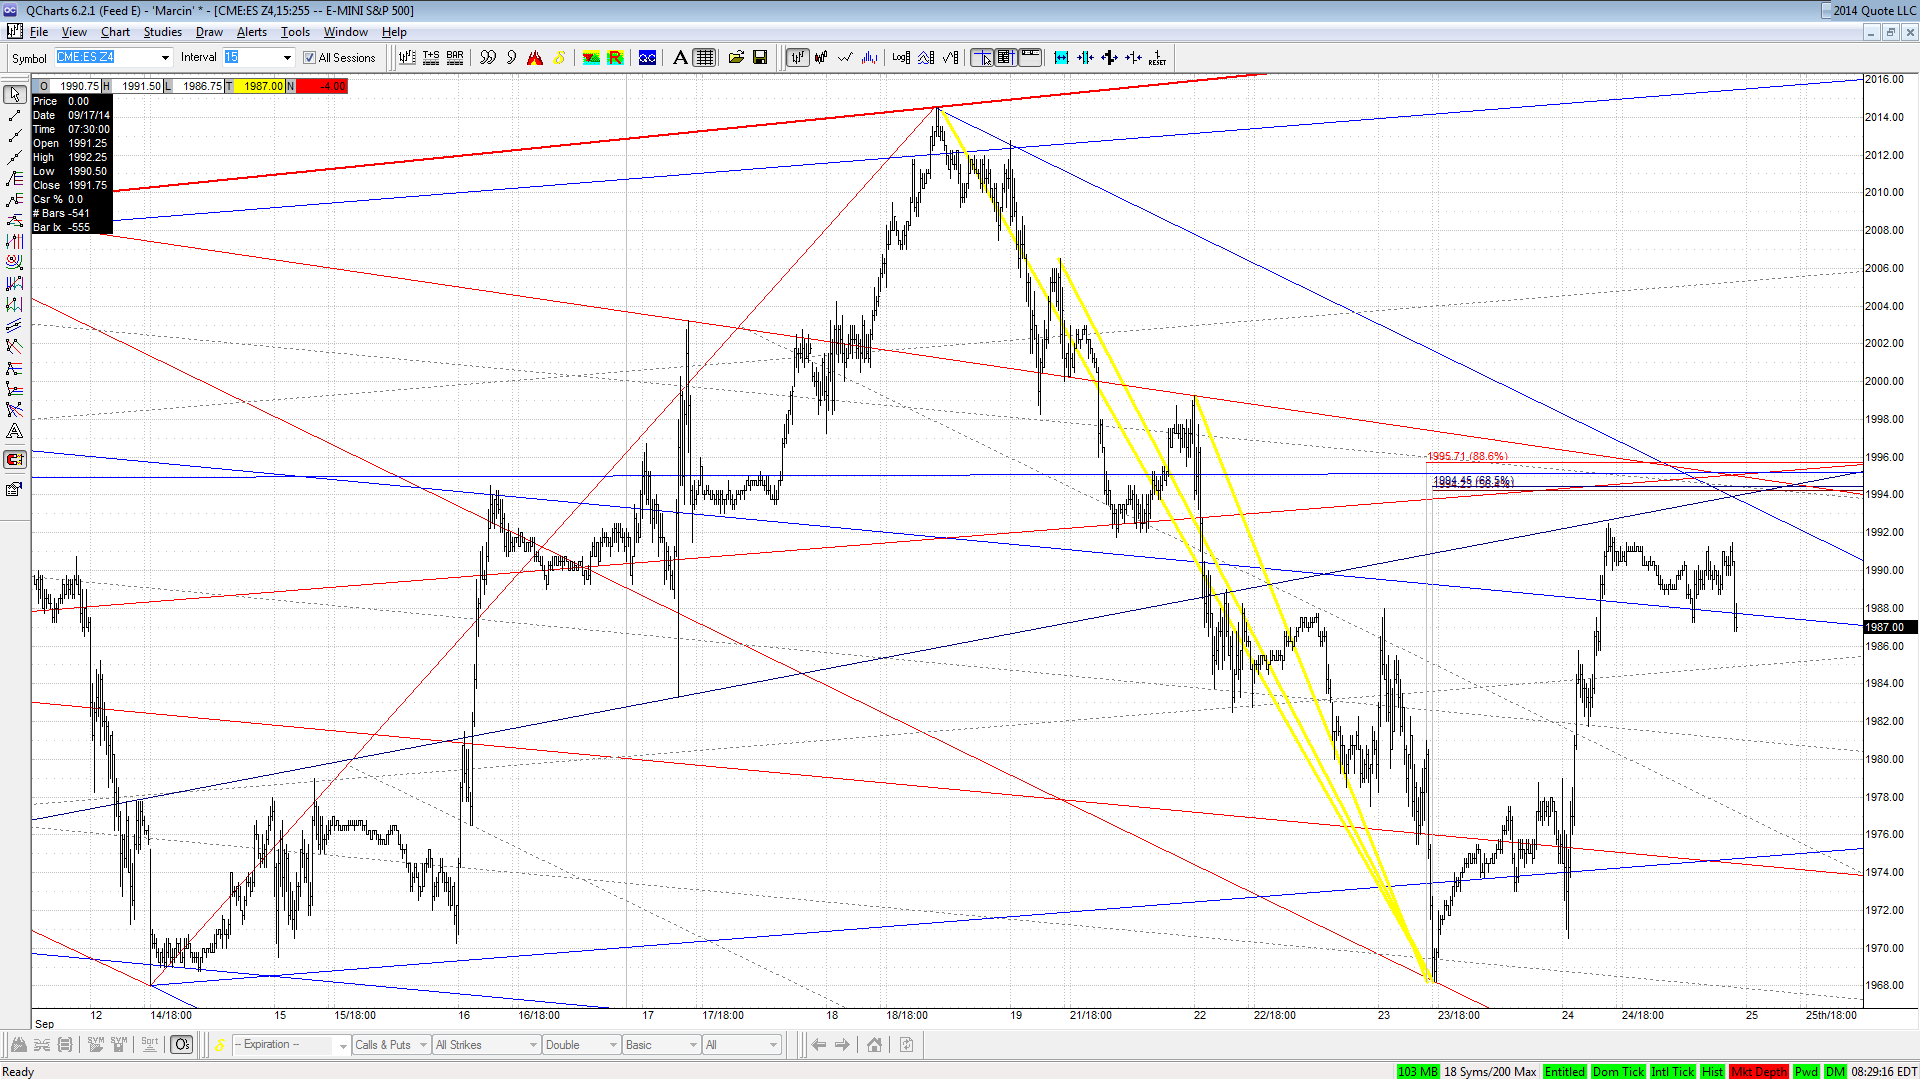The height and width of the screenshot is (1080, 1920).
Task: Click the forward arrow navigation button
Action: [843, 1045]
